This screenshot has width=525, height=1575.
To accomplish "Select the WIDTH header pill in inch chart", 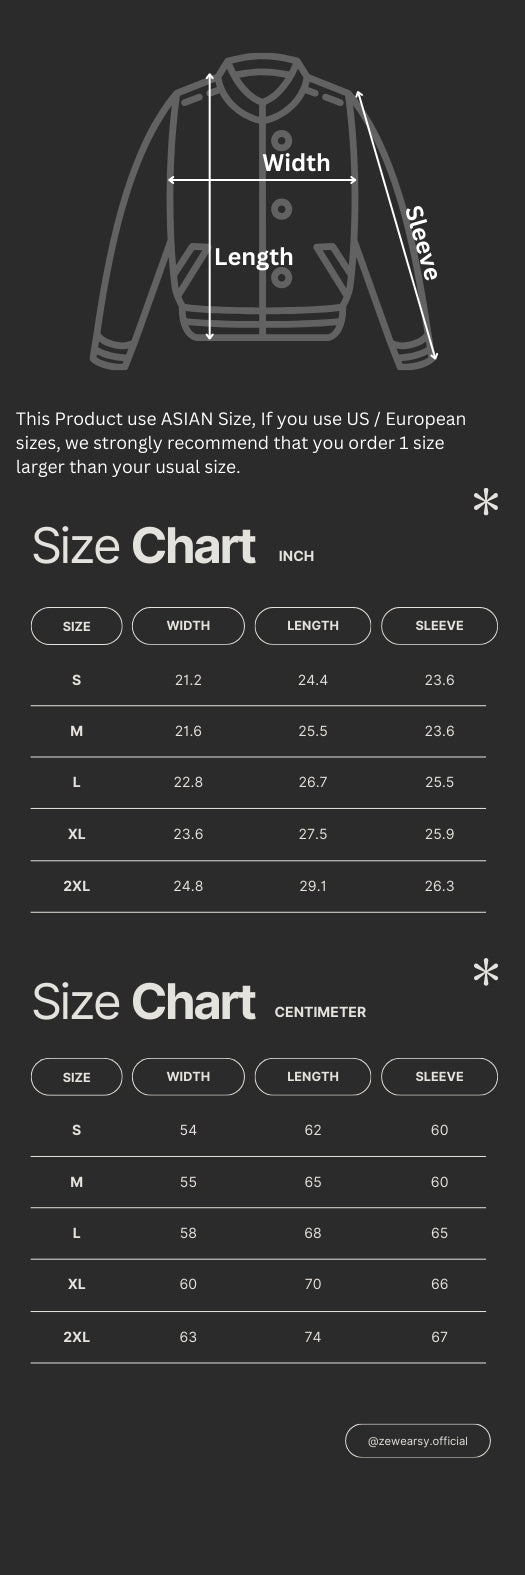I will point(188,626).
